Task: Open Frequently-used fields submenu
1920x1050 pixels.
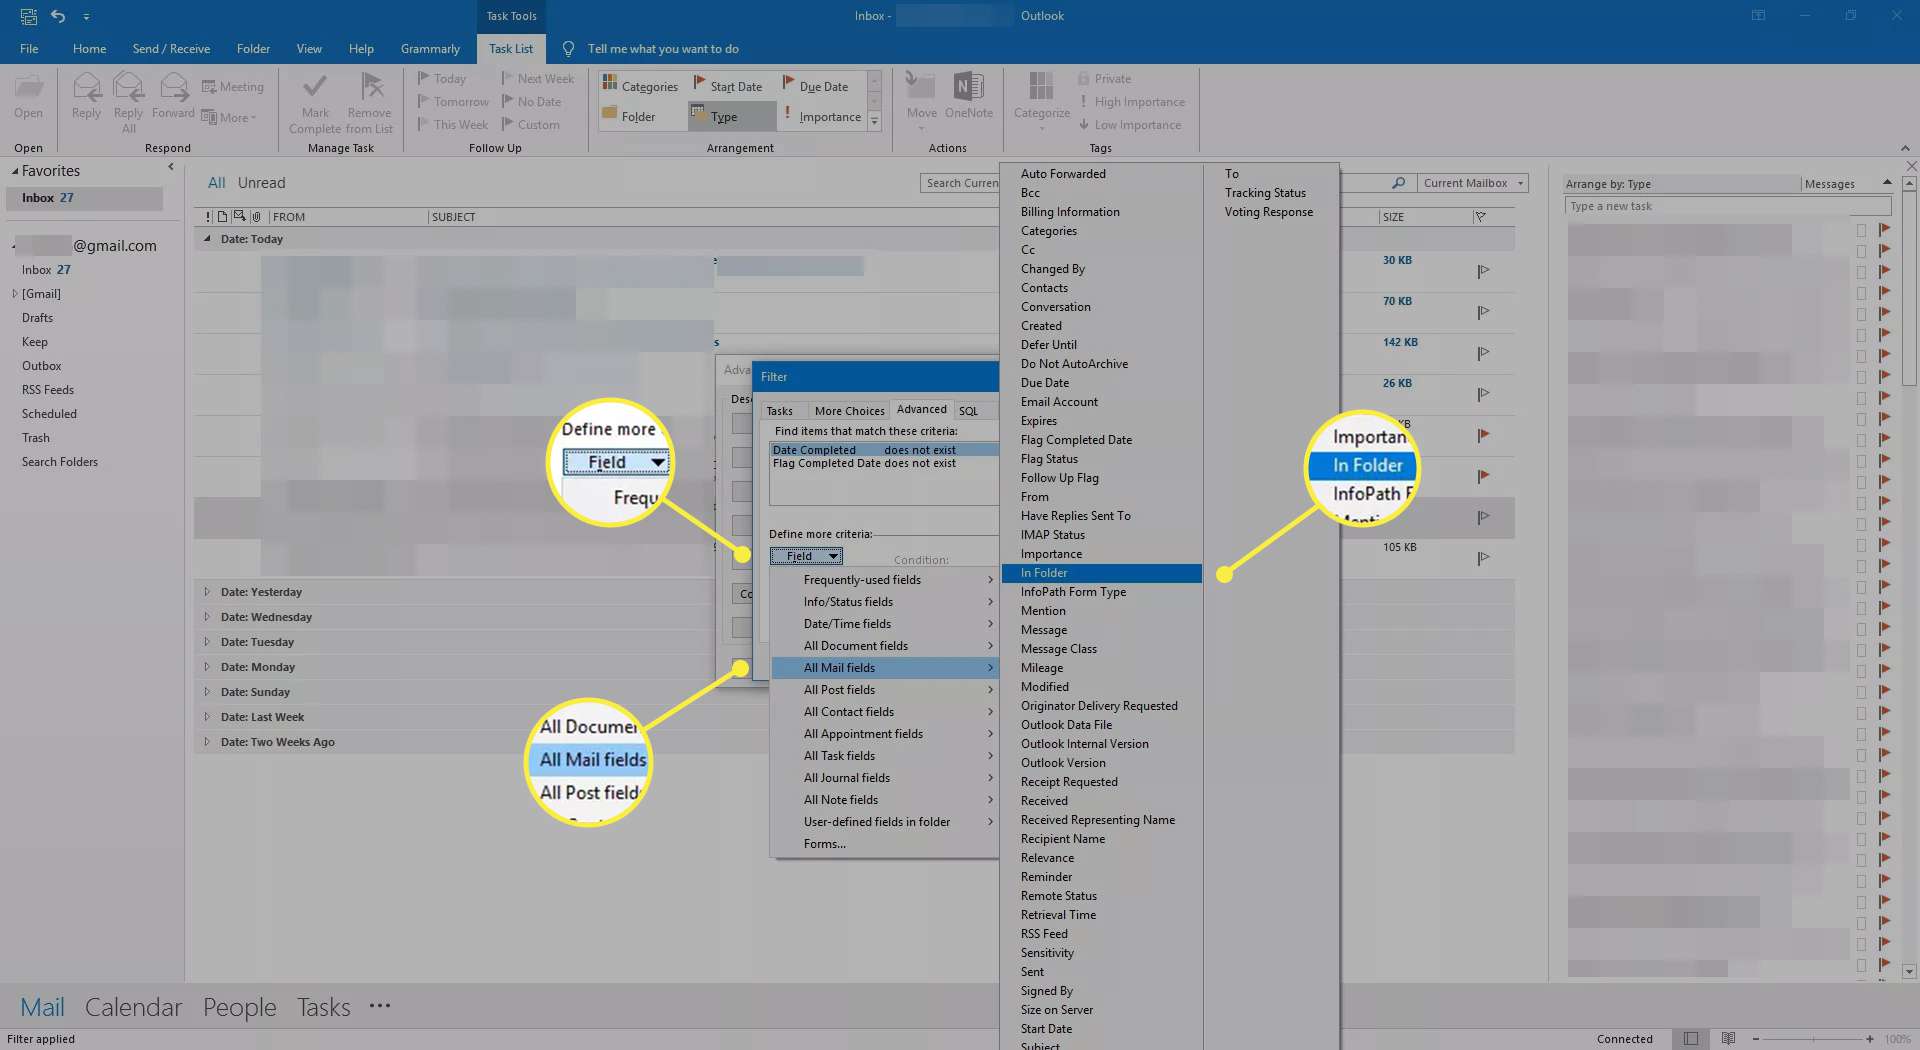Action: coord(885,580)
